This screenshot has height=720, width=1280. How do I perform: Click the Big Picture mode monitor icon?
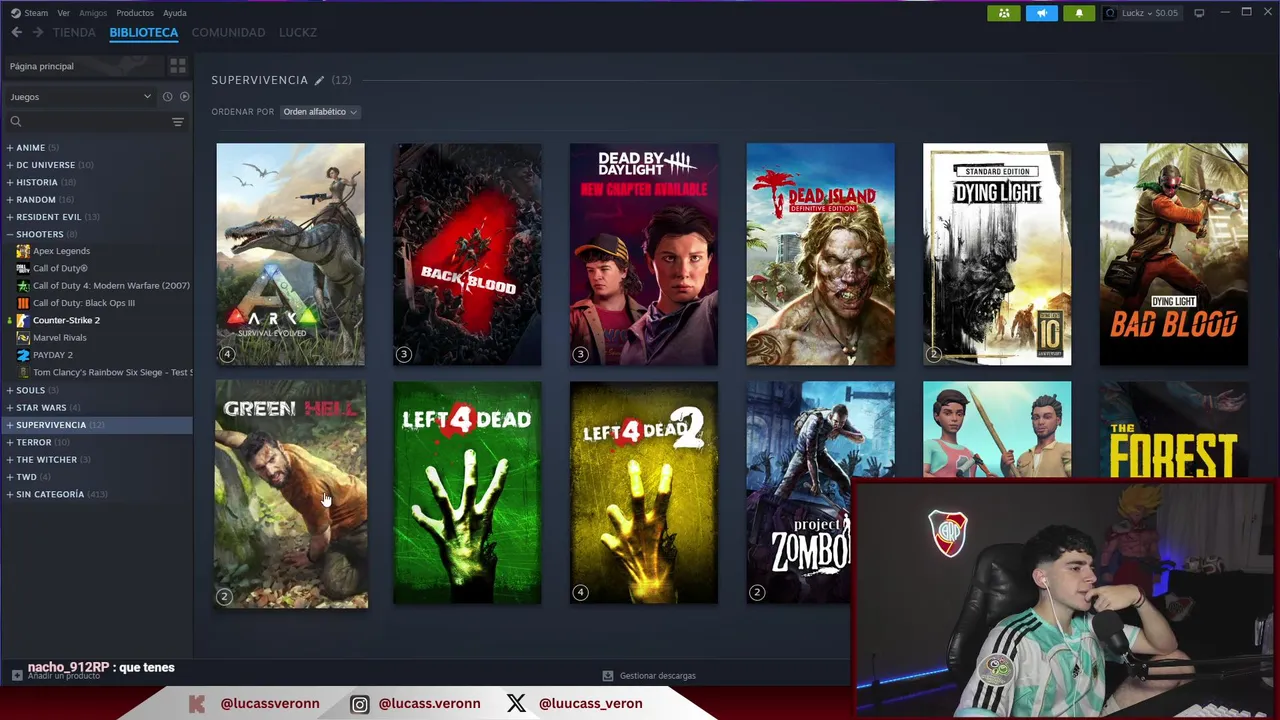pos(1199,13)
